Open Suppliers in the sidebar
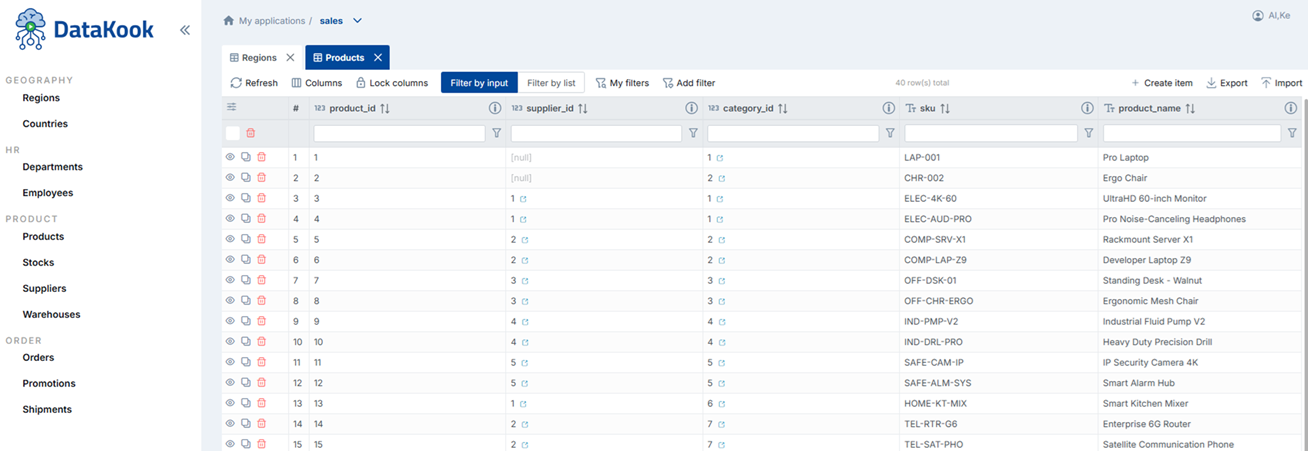 44,288
